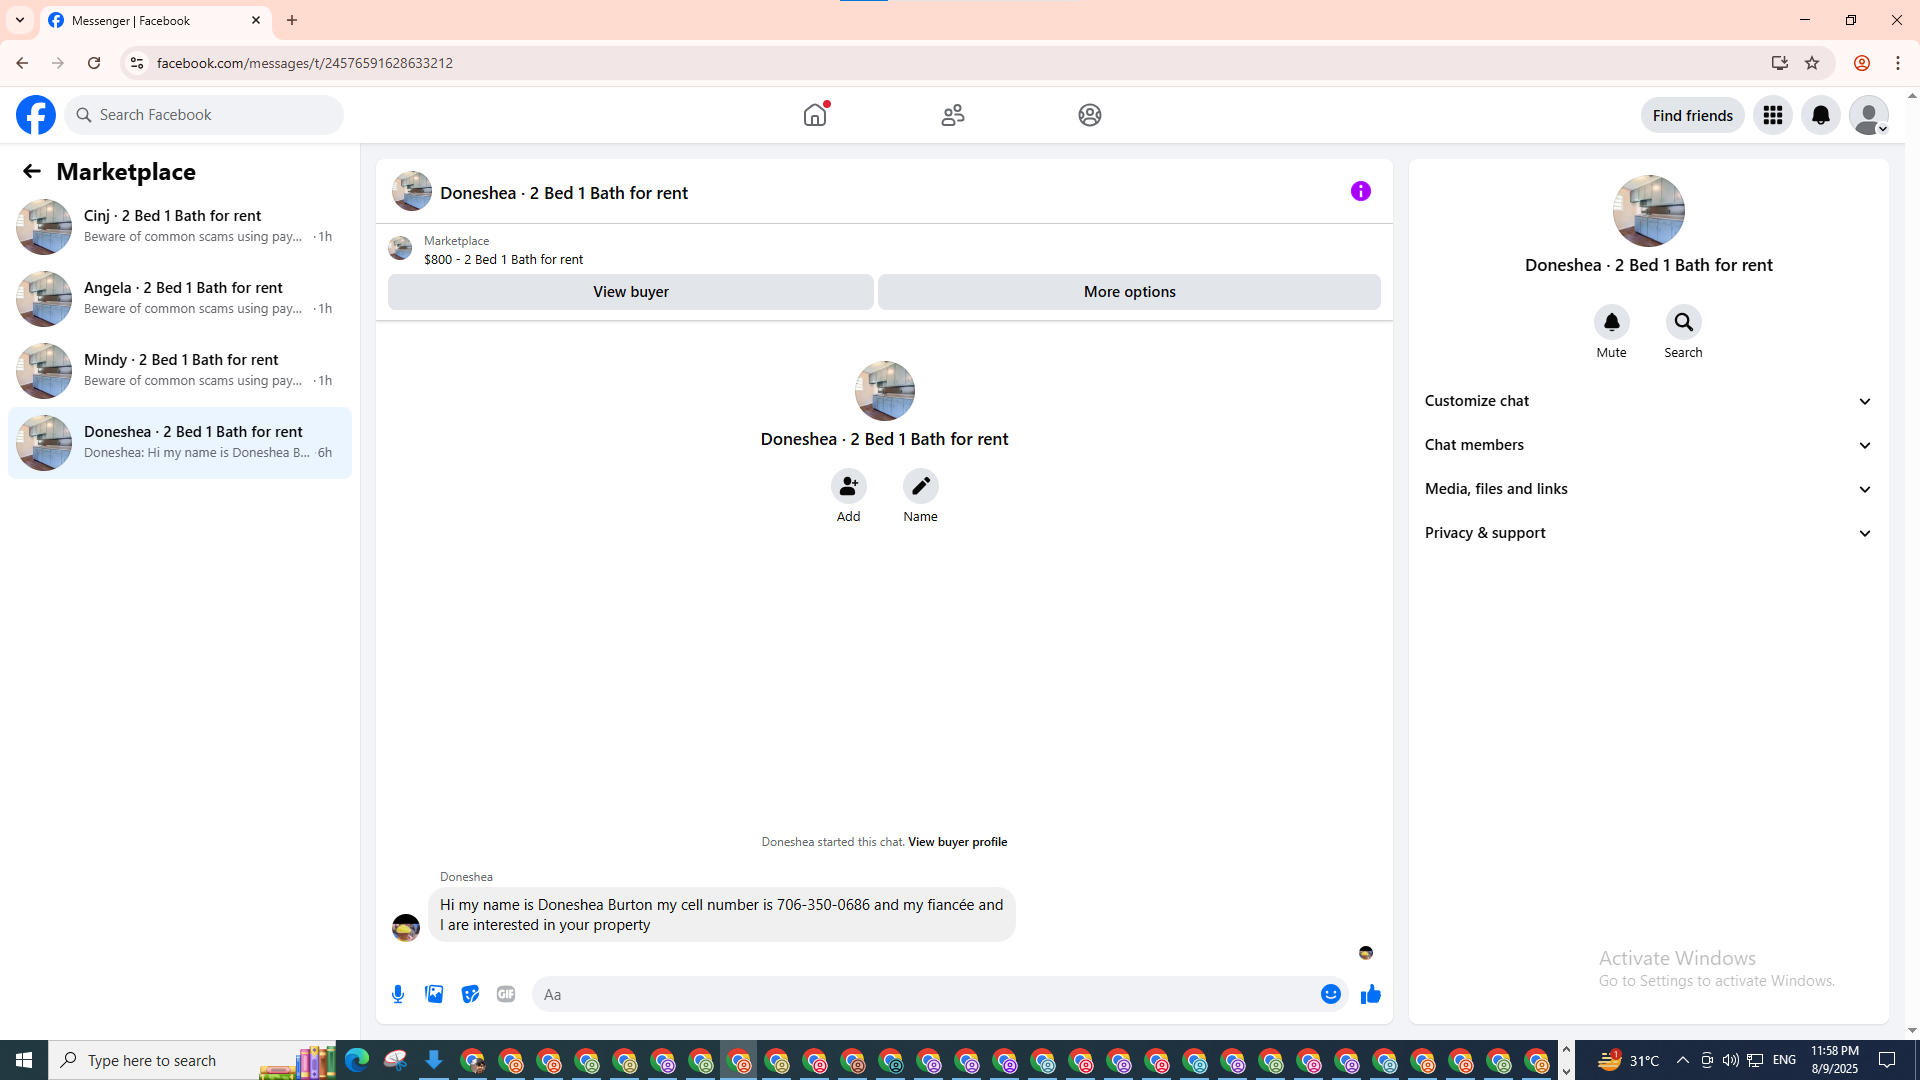Toggle conversation information panel icon
This screenshot has height=1080, width=1920.
click(x=1360, y=191)
